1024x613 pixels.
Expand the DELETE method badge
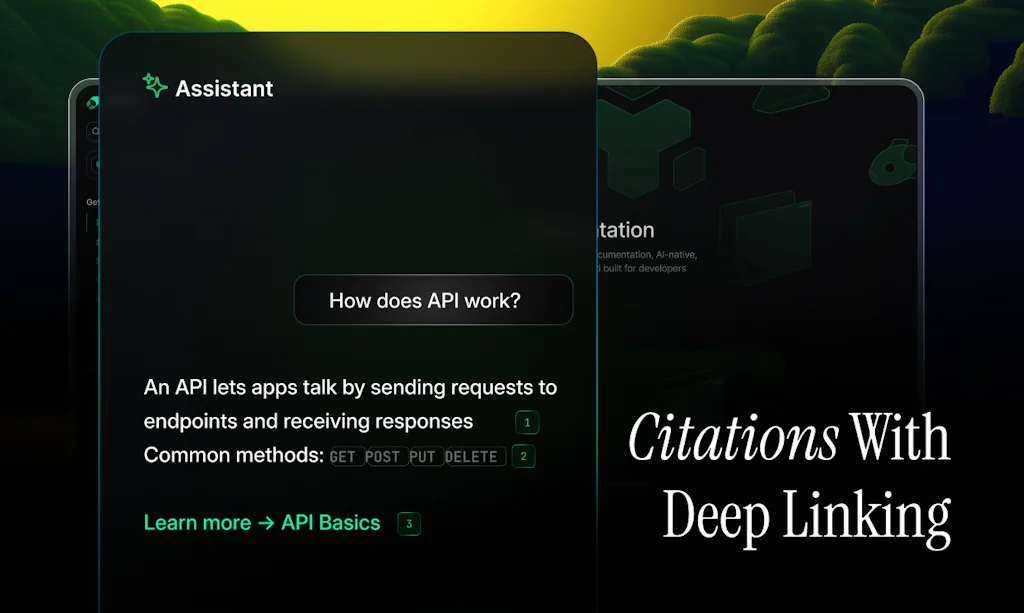click(x=474, y=456)
